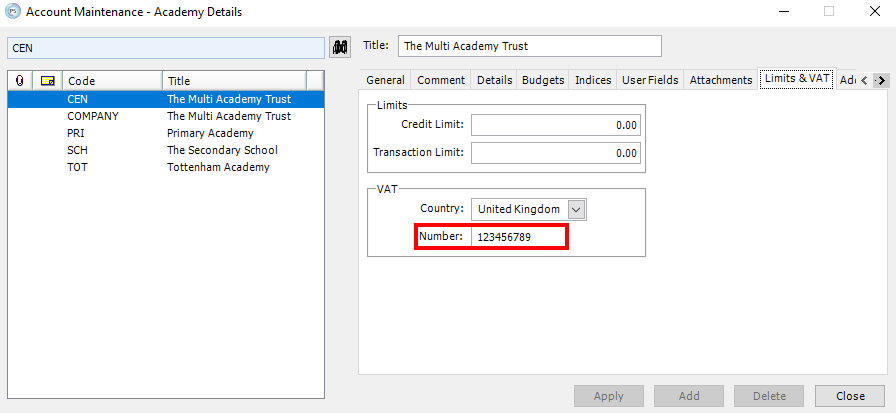
Task: Select the Budgets tab
Action: click(543, 80)
